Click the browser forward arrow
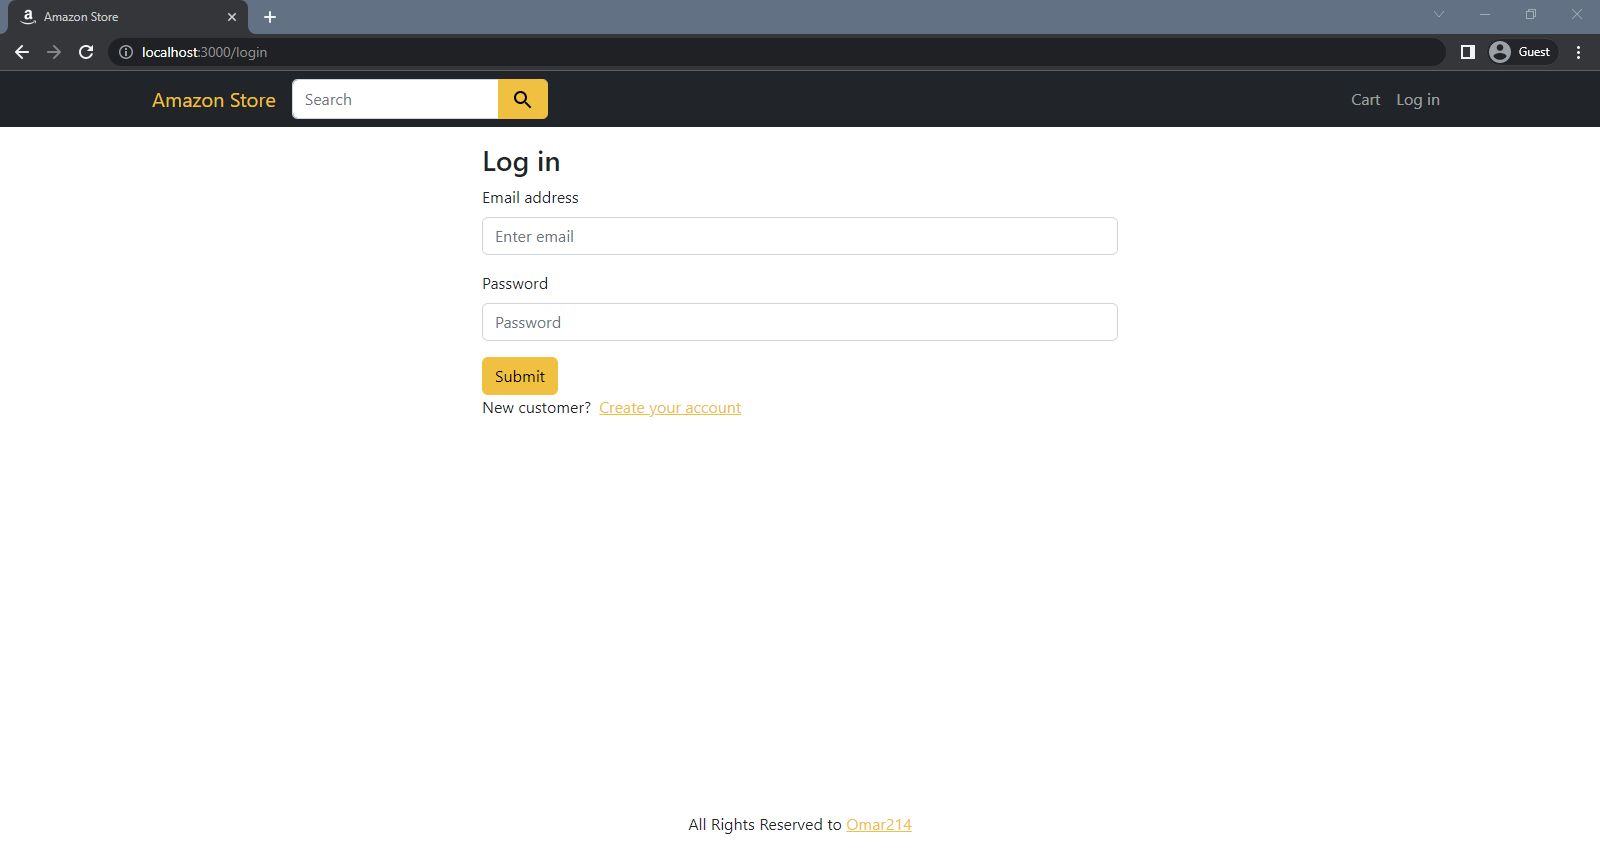 coord(54,52)
